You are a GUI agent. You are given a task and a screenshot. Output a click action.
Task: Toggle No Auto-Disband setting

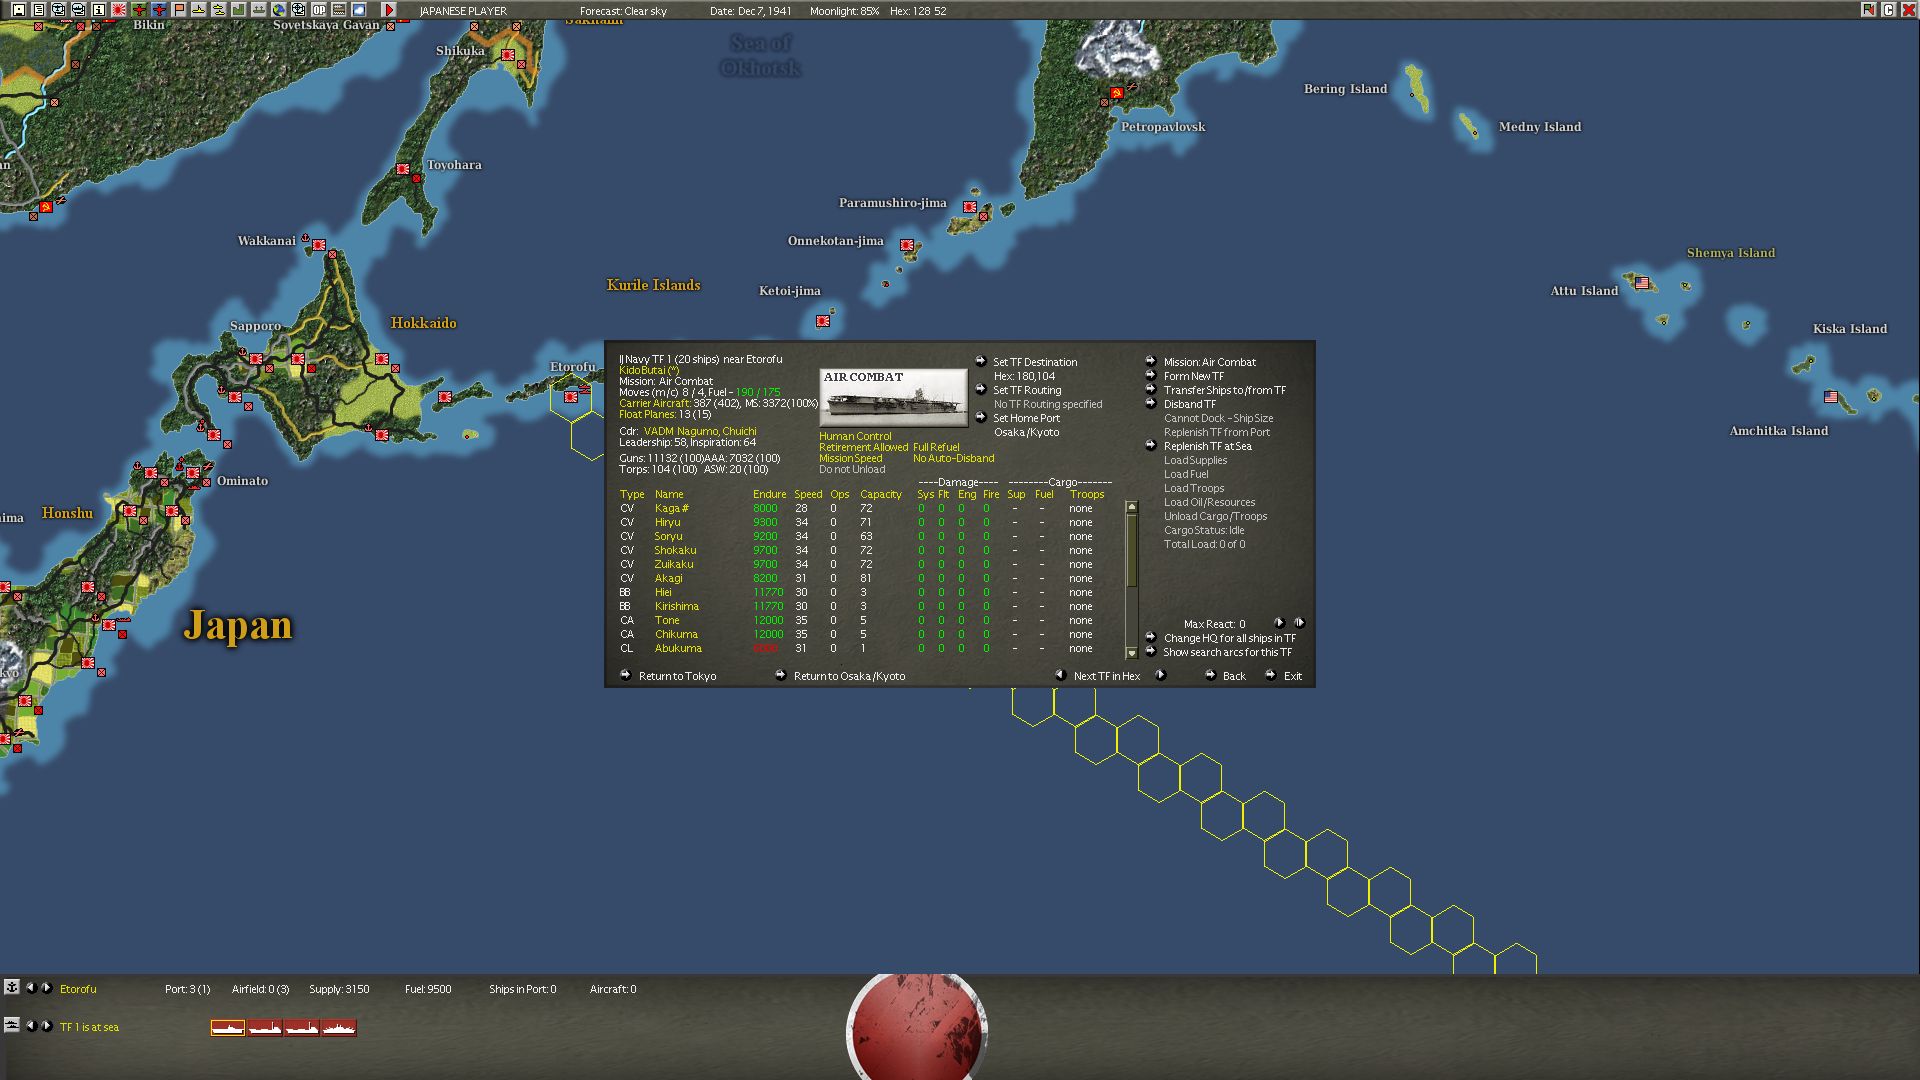[x=953, y=458]
